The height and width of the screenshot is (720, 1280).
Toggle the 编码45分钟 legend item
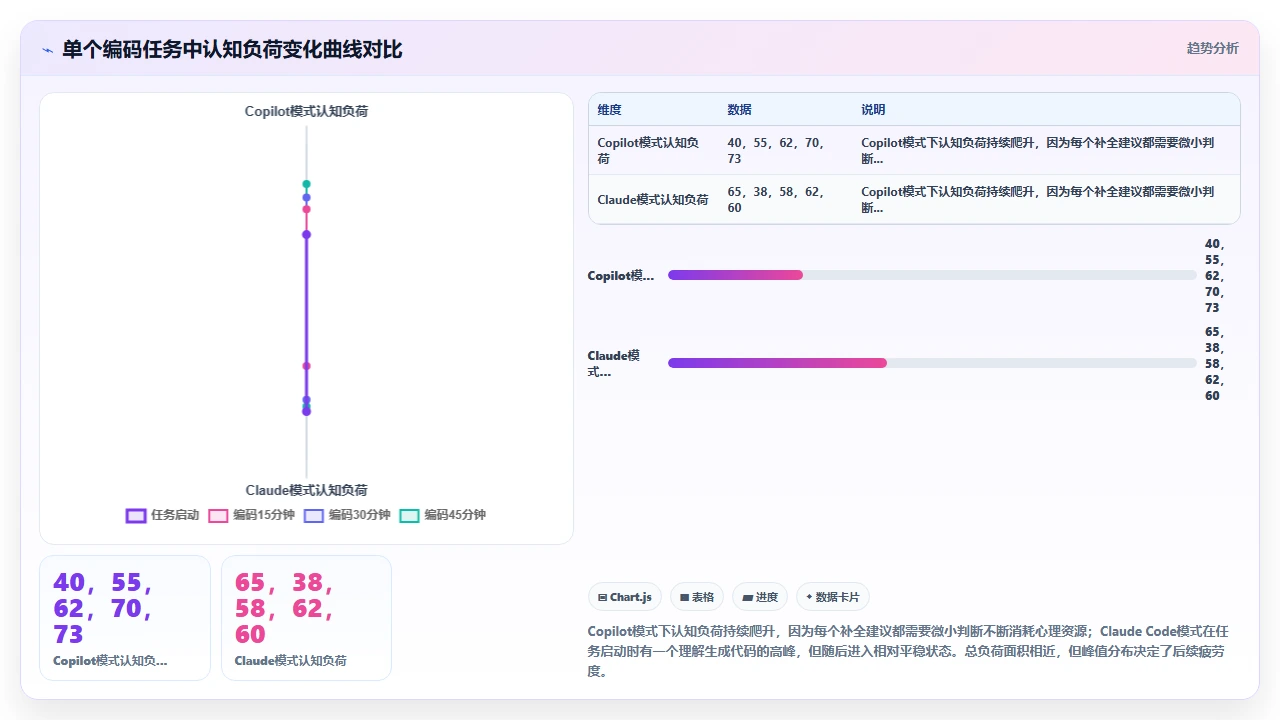point(442,515)
